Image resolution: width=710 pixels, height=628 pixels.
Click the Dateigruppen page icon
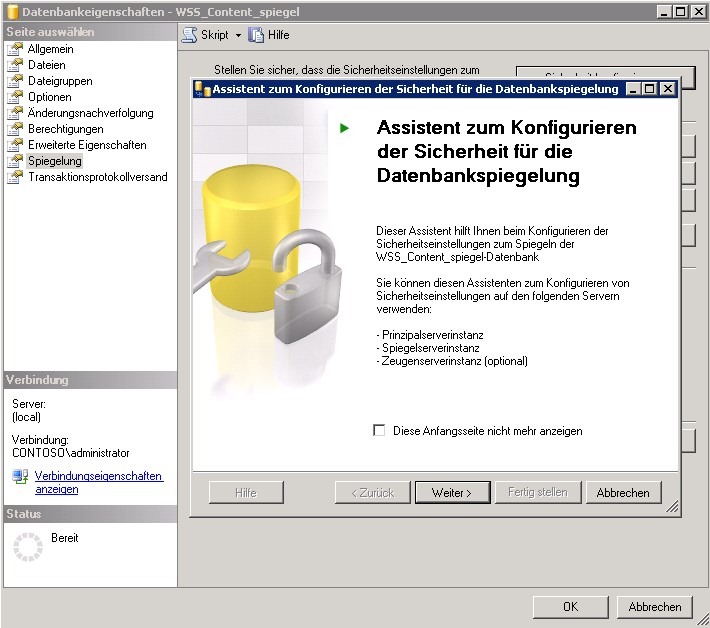point(15,81)
